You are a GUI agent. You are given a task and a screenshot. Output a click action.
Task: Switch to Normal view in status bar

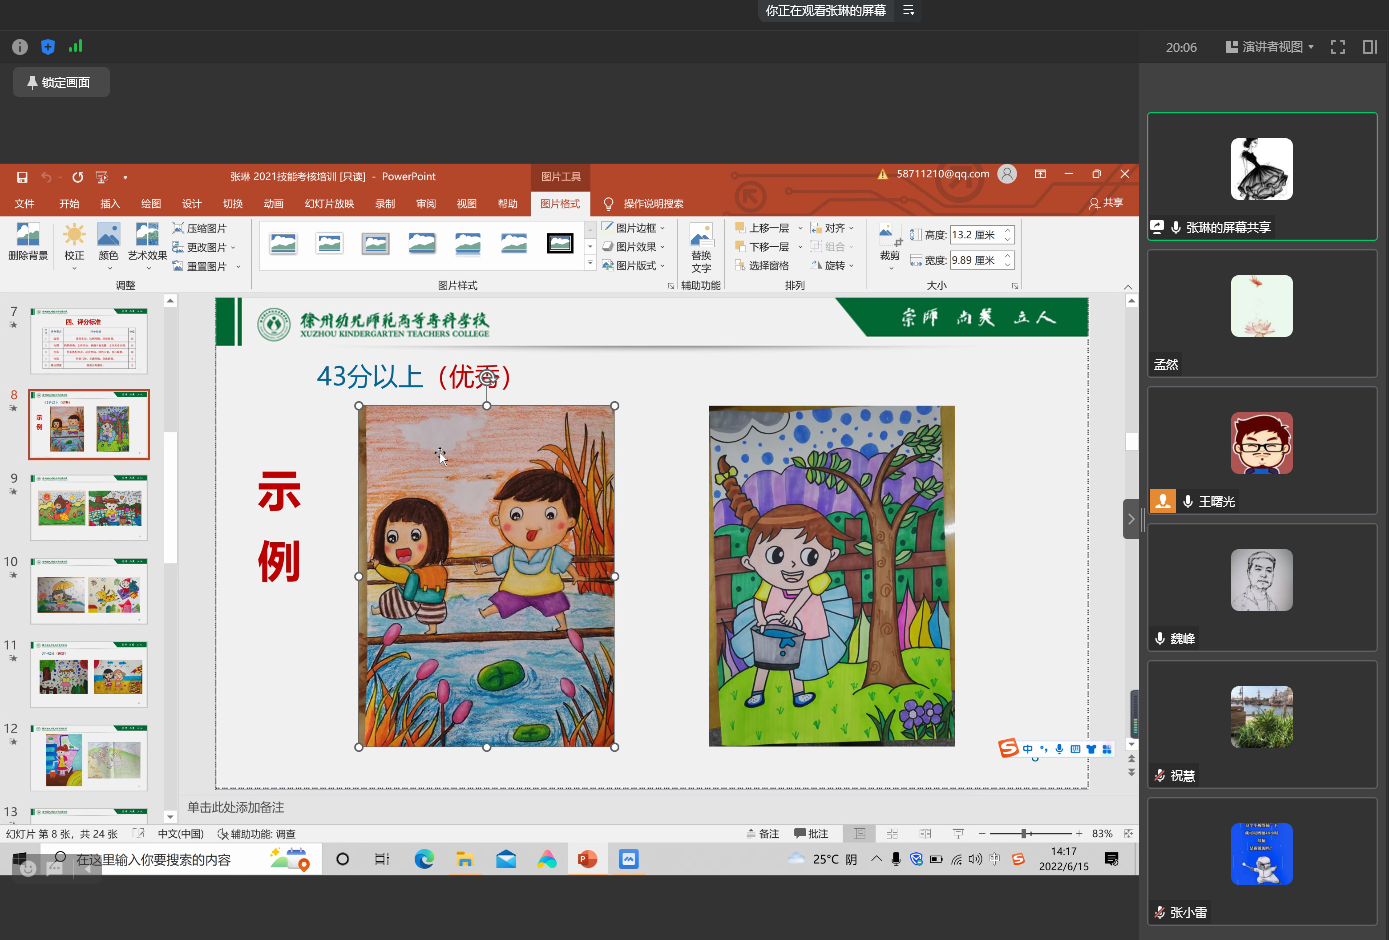coord(859,833)
